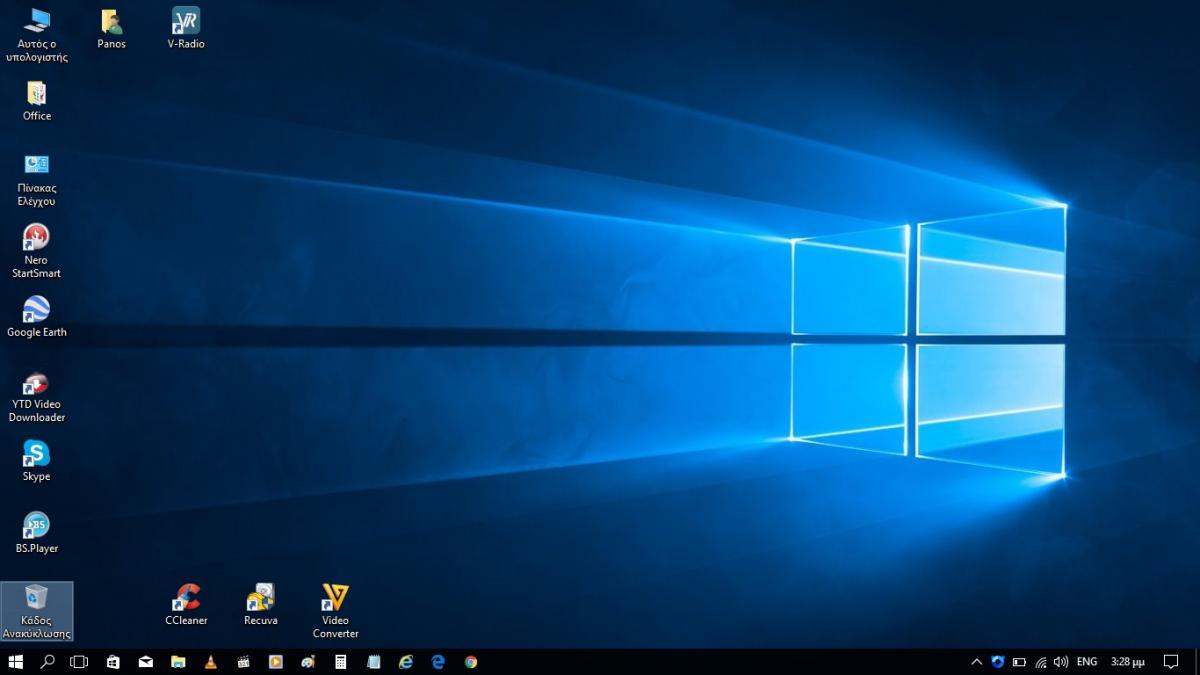This screenshot has width=1200, height=675.
Task: Open the ENG input language selector
Action: point(1087,662)
